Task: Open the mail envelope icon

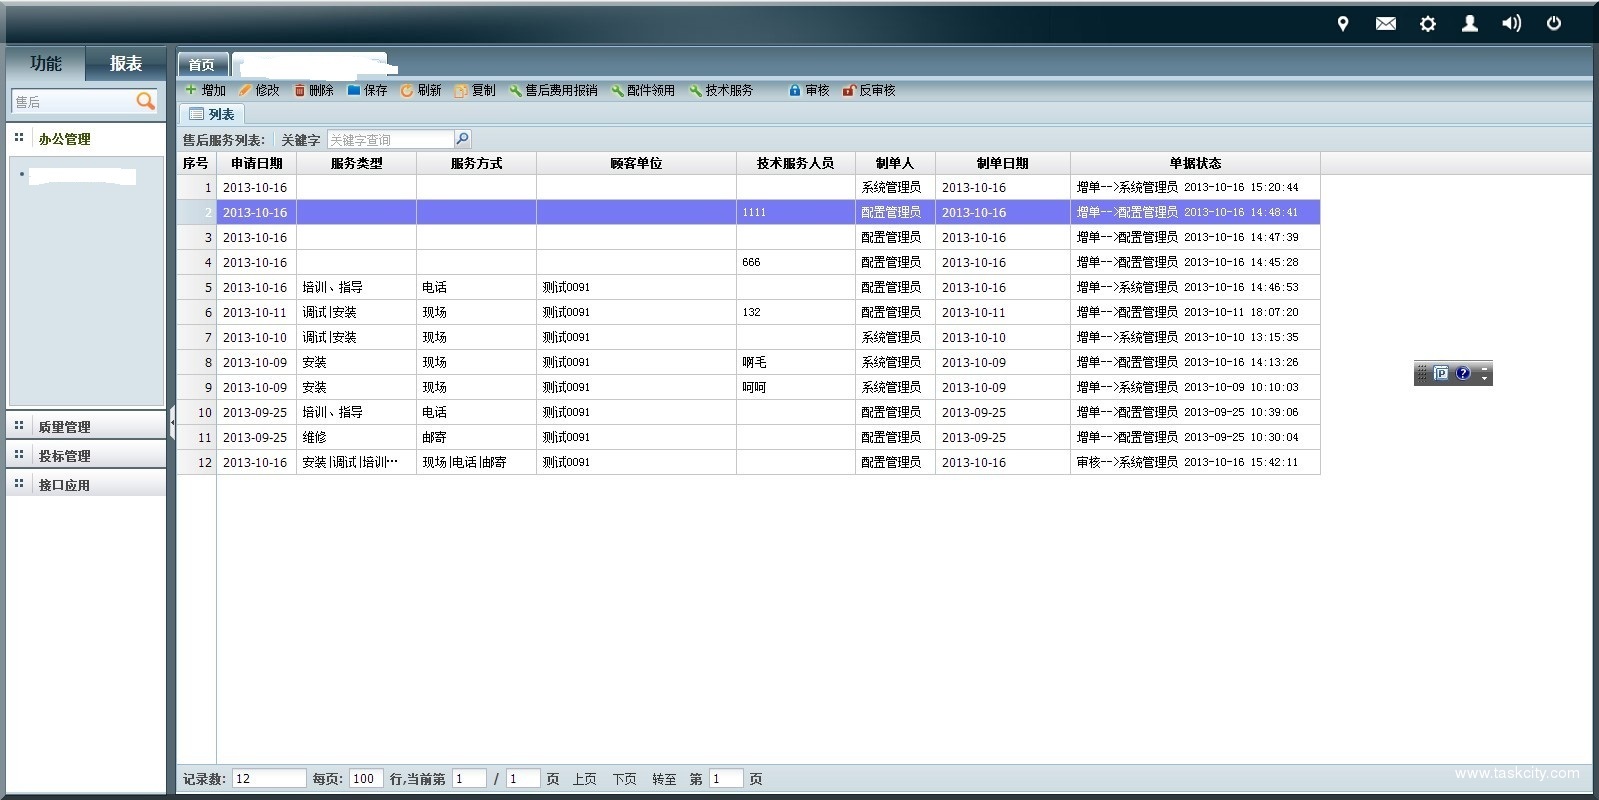Action: [x=1385, y=23]
